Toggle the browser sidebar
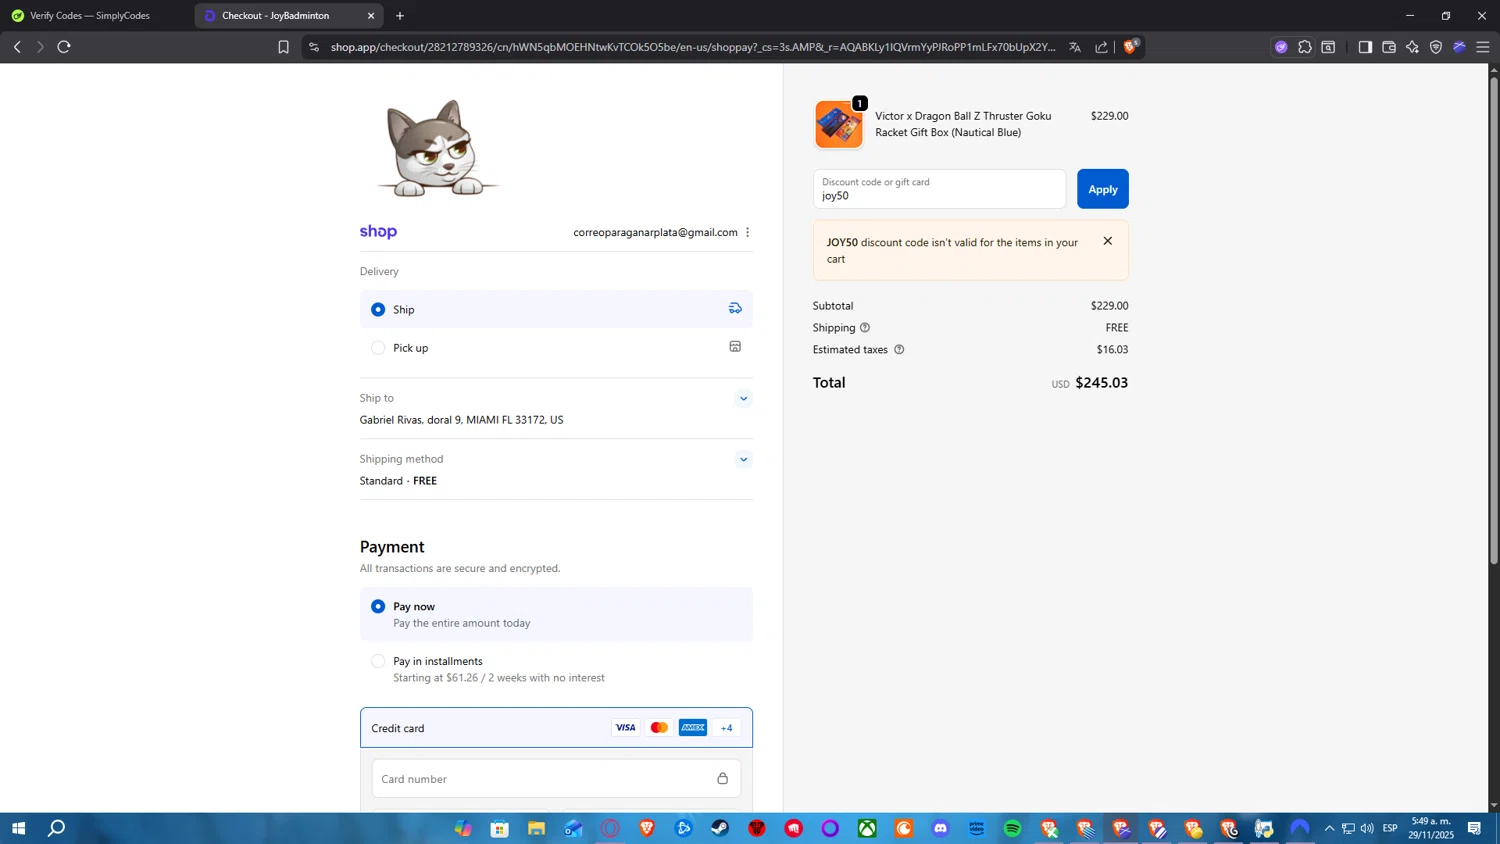The width and height of the screenshot is (1500, 844). click(x=1365, y=47)
